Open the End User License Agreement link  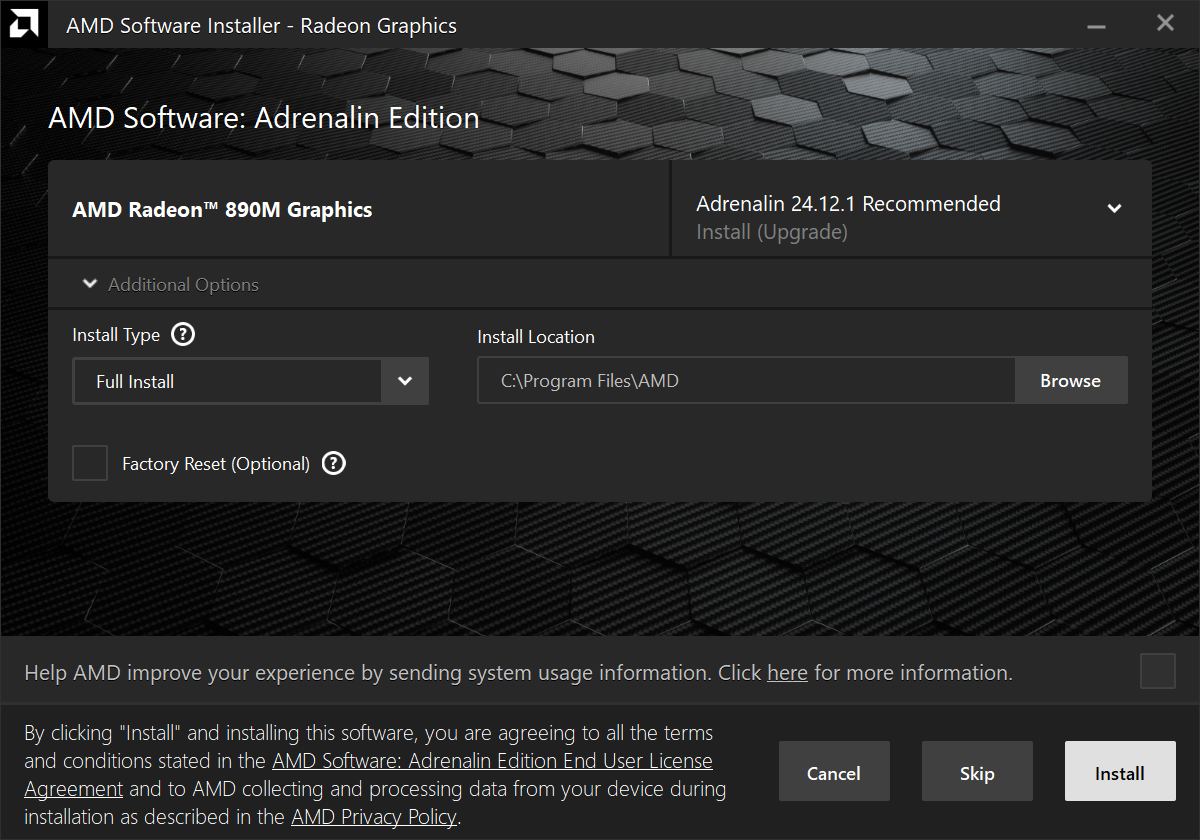369,774
